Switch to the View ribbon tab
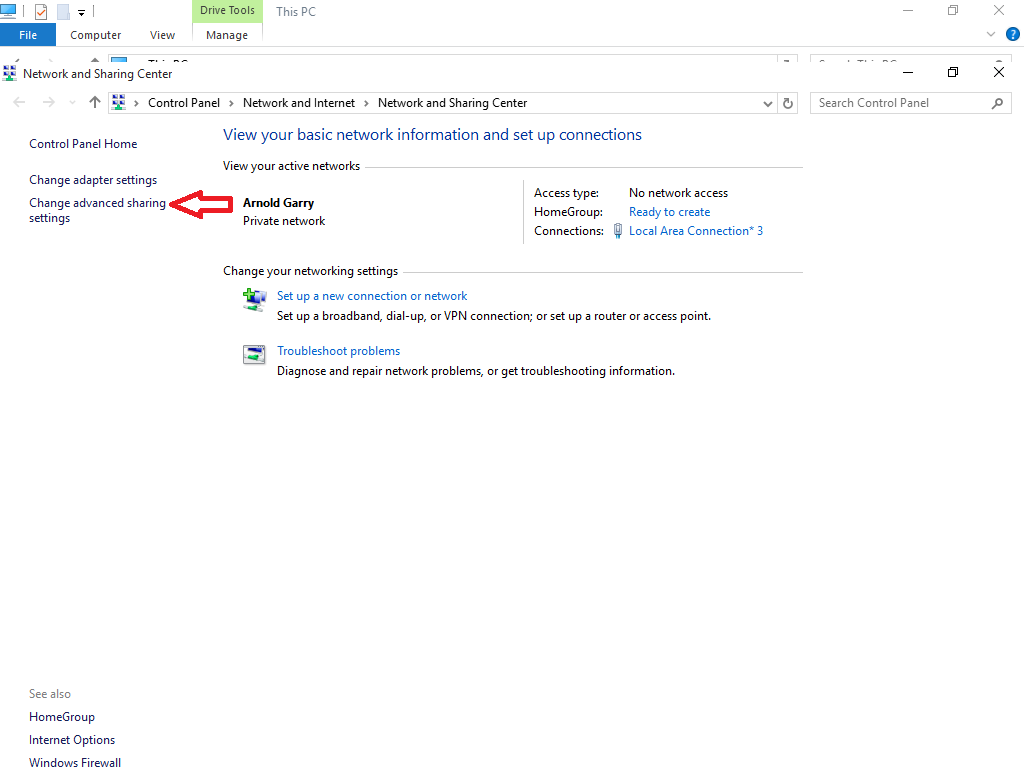Image resolution: width=1024 pixels, height=768 pixels. (162, 34)
